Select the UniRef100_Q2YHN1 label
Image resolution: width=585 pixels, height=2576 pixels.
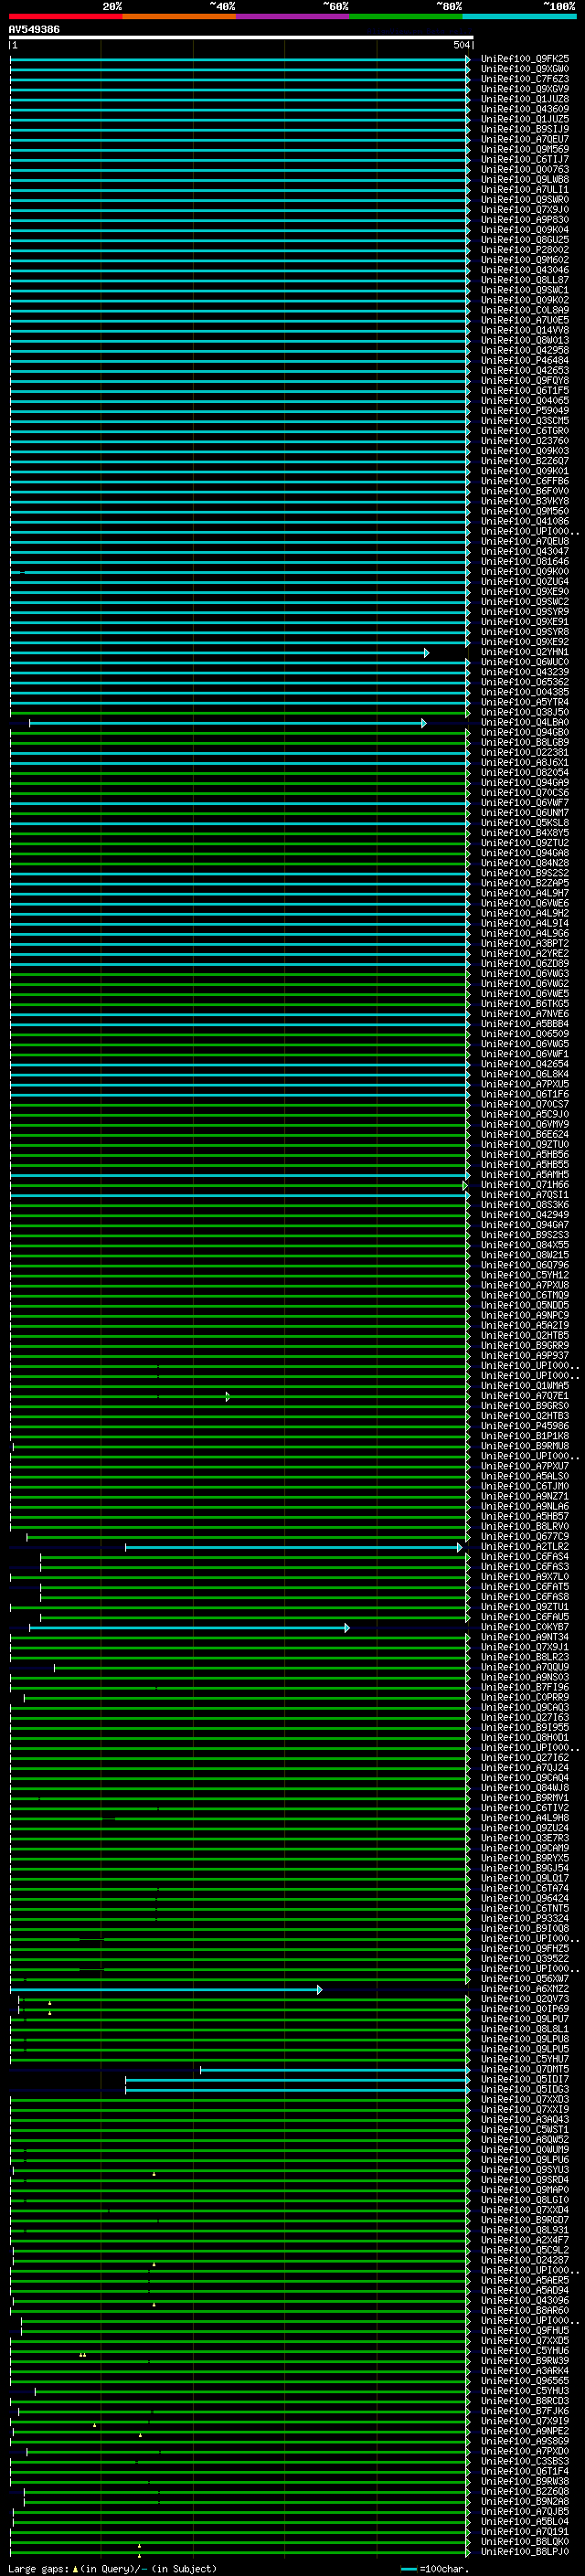pyautogui.click(x=525, y=652)
